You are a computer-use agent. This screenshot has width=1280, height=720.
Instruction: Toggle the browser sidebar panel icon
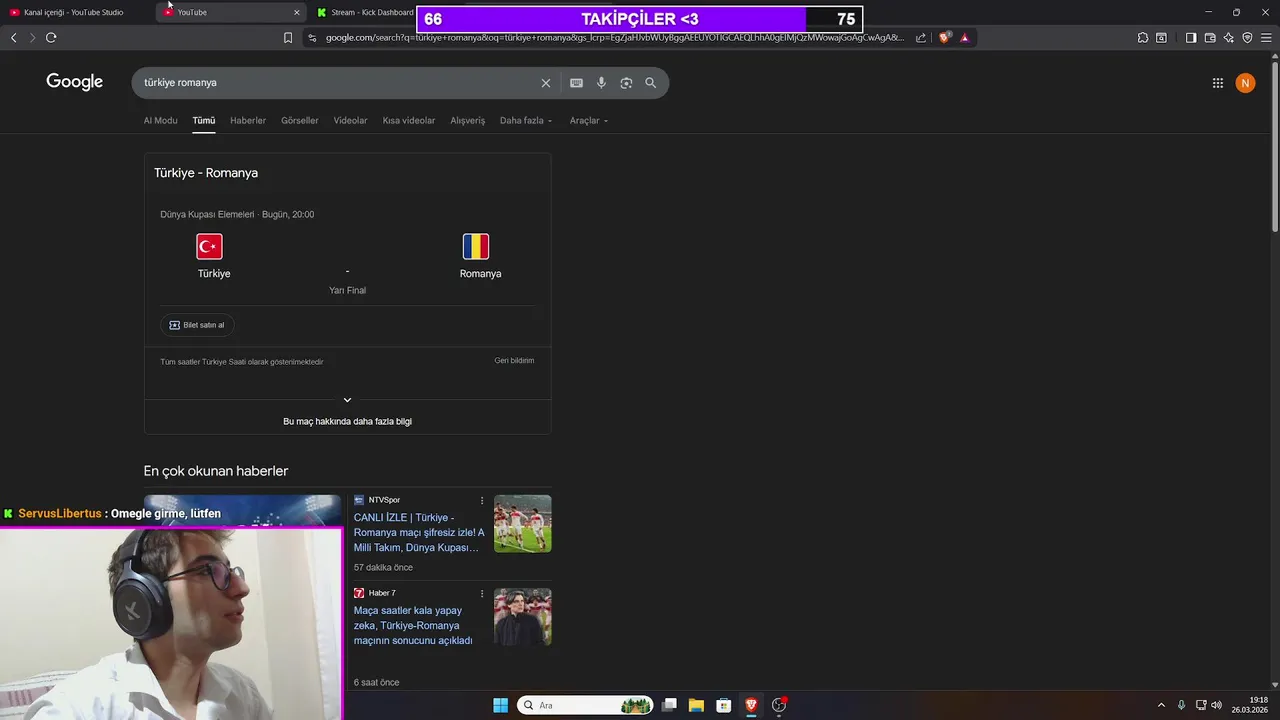pyautogui.click(x=1191, y=38)
